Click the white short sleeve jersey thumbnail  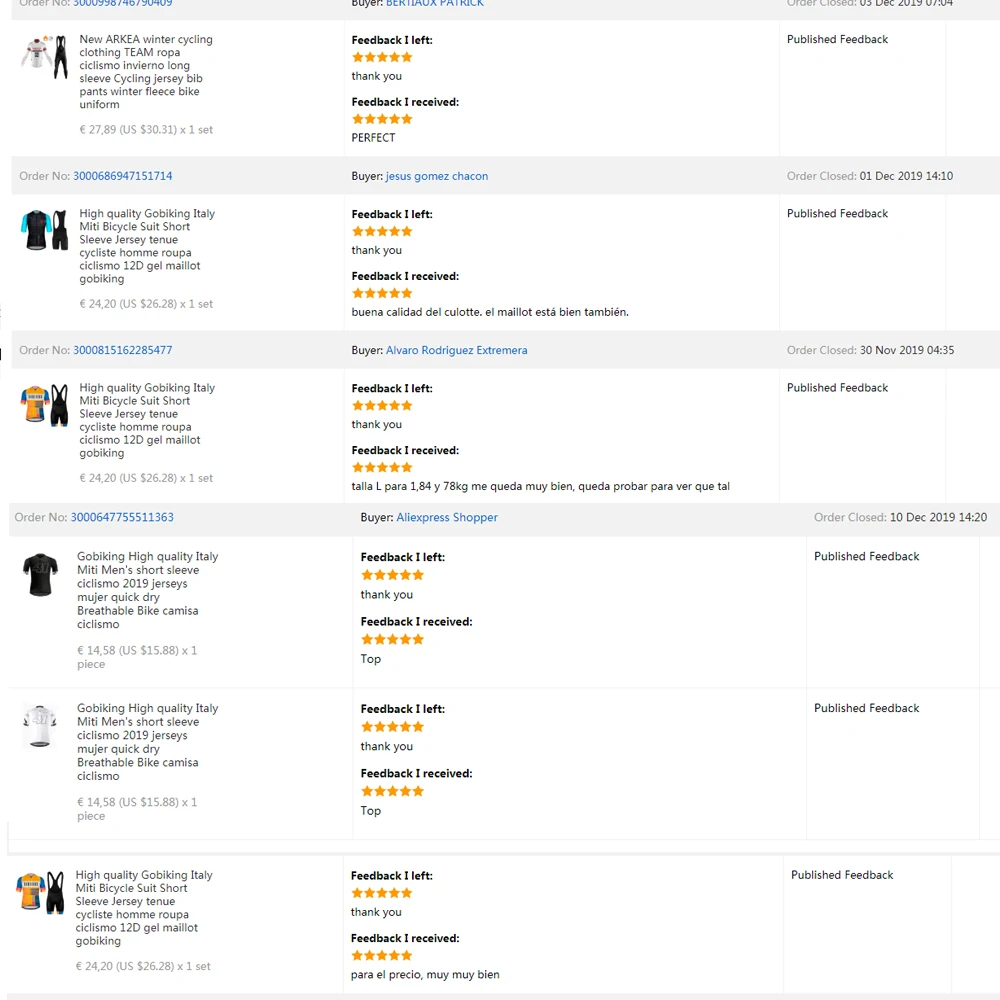41,727
